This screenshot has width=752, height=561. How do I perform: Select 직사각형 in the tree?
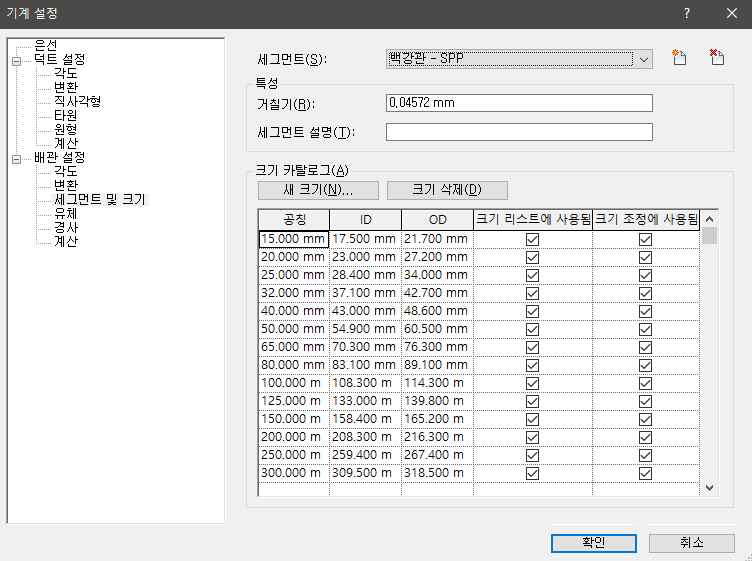[x=77, y=101]
